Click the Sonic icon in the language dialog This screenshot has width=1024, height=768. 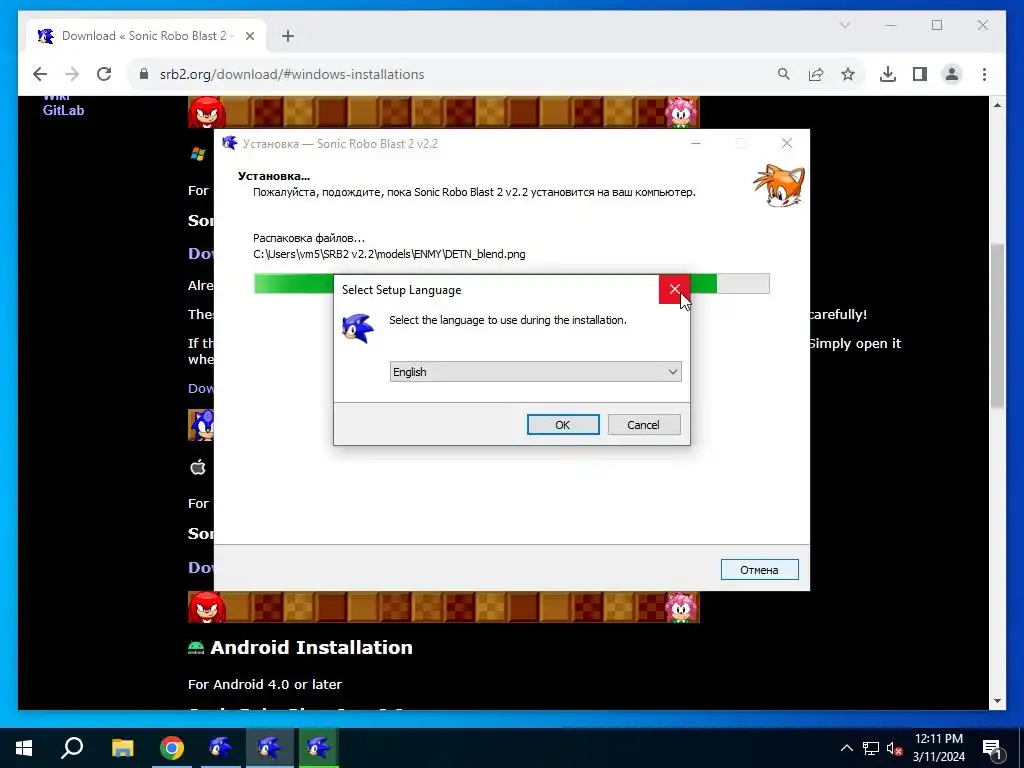click(x=358, y=328)
